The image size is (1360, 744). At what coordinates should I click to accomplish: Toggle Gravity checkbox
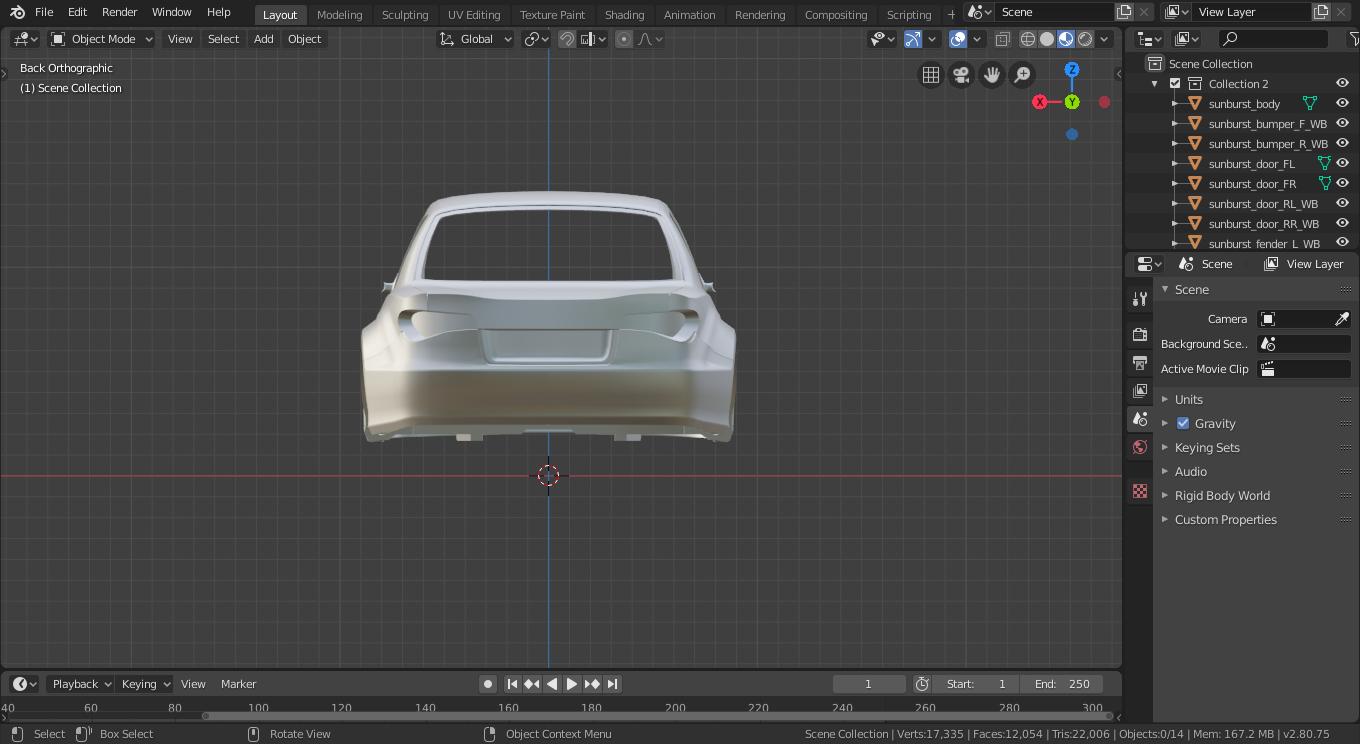point(1183,423)
